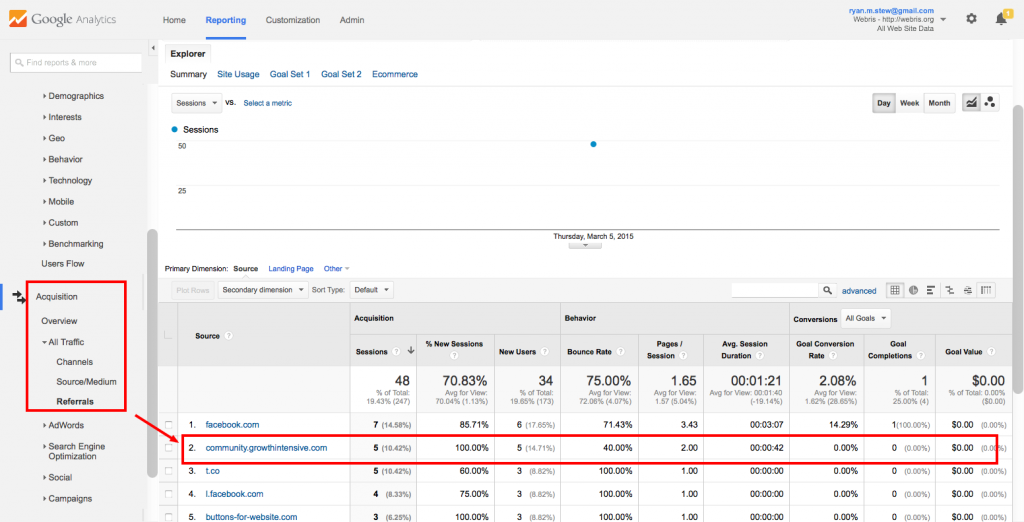The image size is (1024, 522).
Task: Set chart granularity to Day
Action: tap(884, 103)
